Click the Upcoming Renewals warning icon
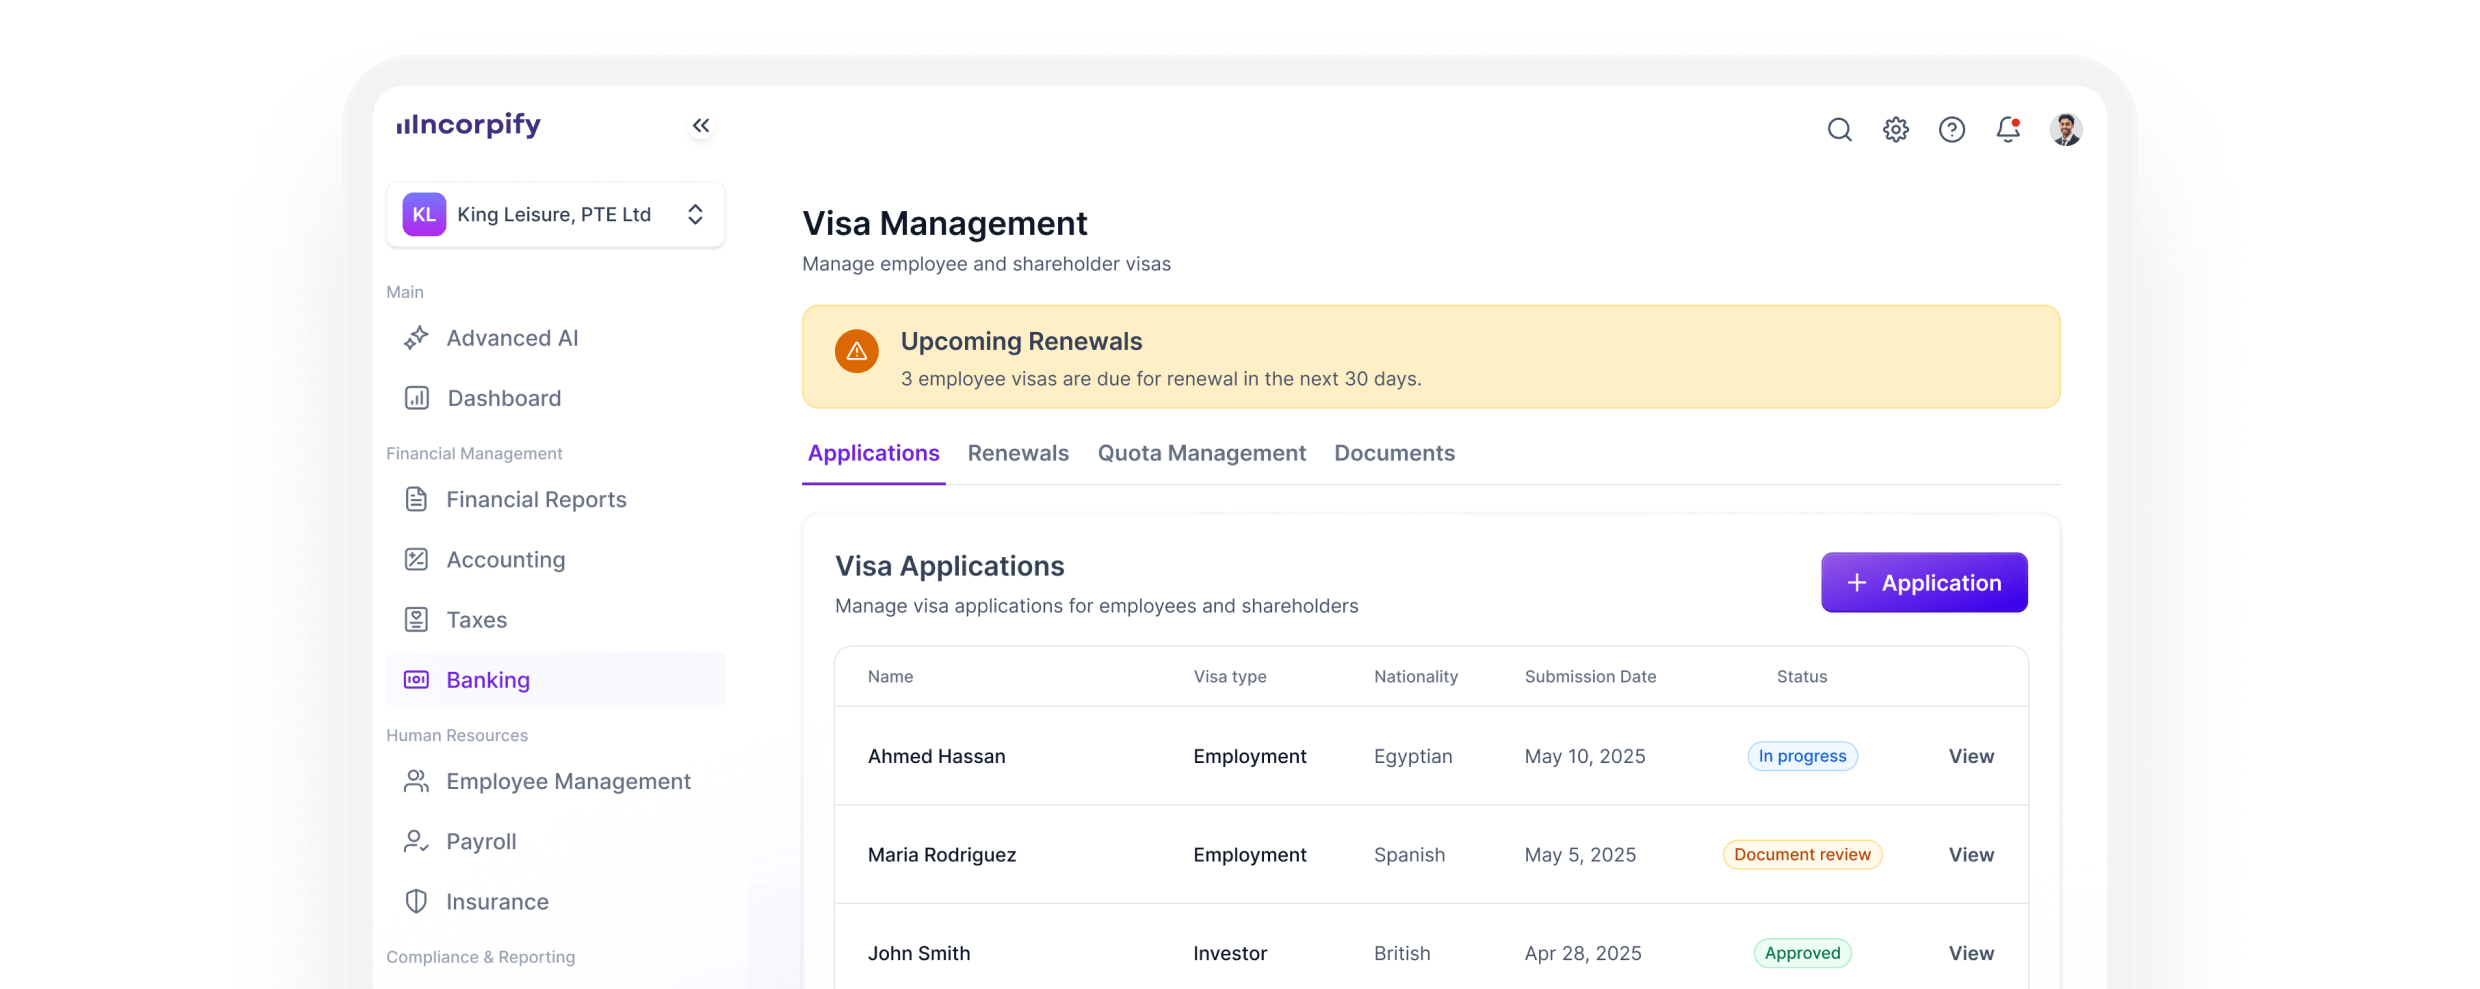Viewport: 2480px width, 989px height. 857,351
